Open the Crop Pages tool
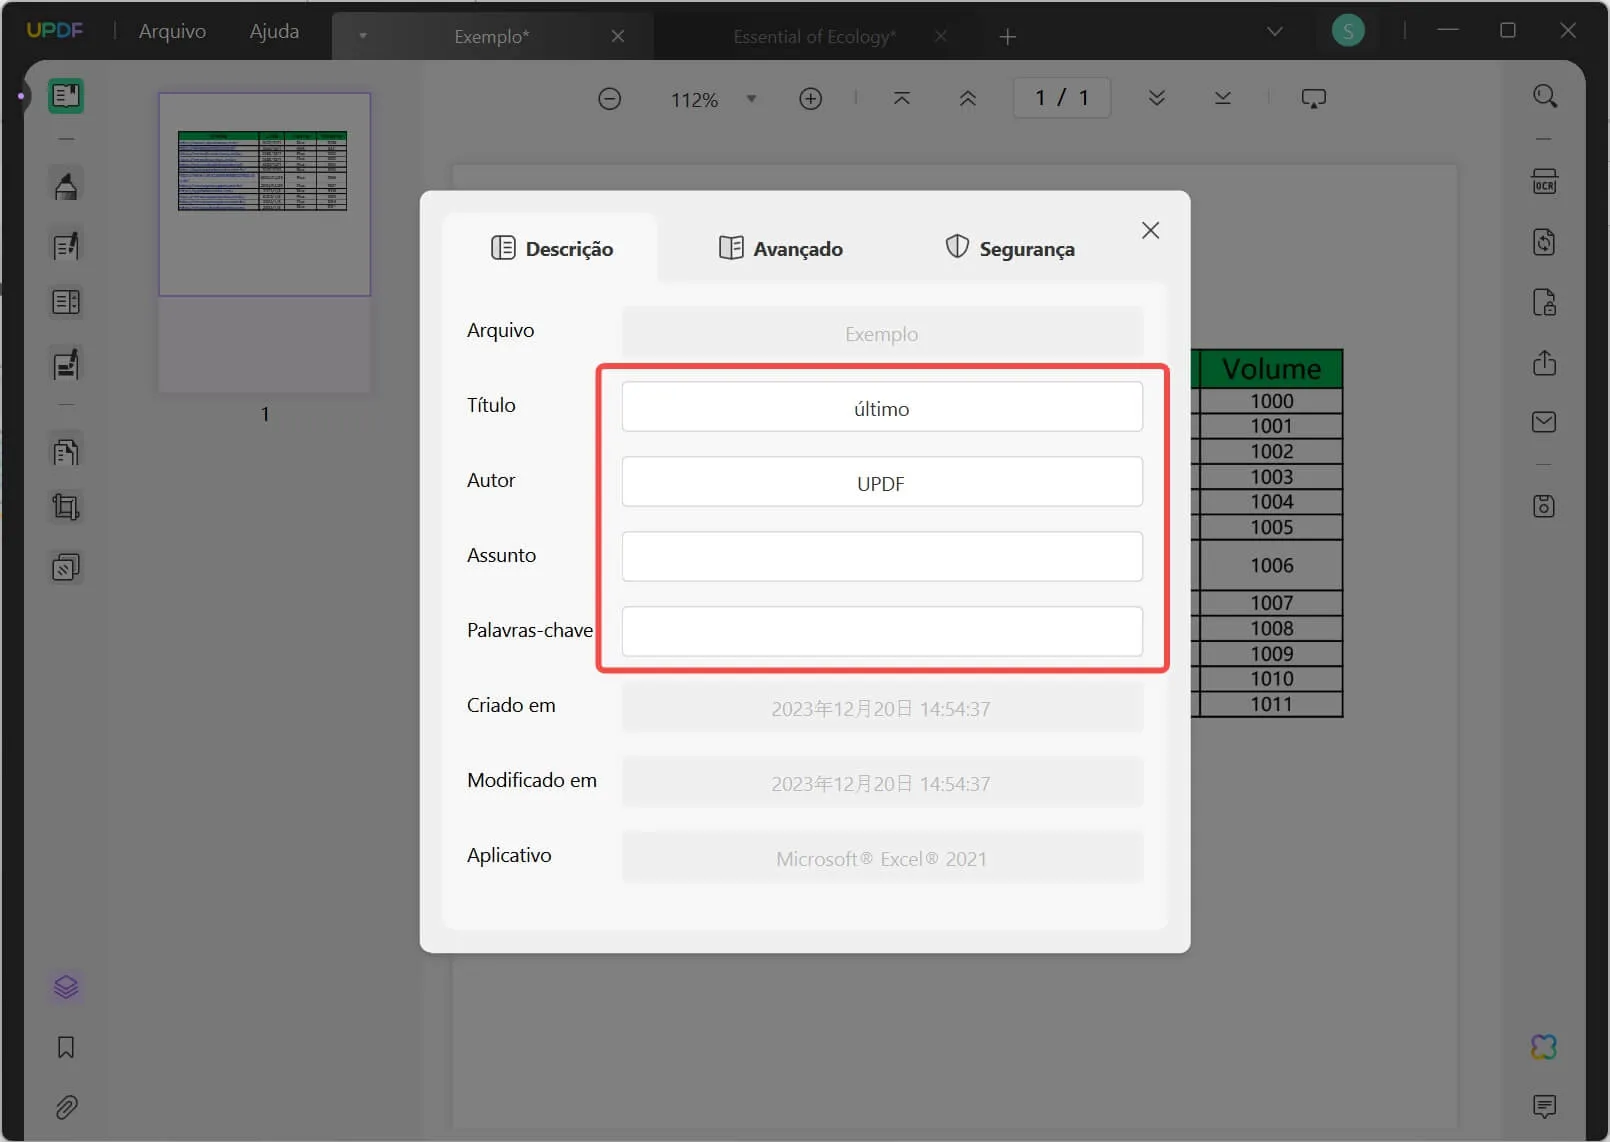The height and width of the screenshot is (1142, 1610). coord(66,507)
